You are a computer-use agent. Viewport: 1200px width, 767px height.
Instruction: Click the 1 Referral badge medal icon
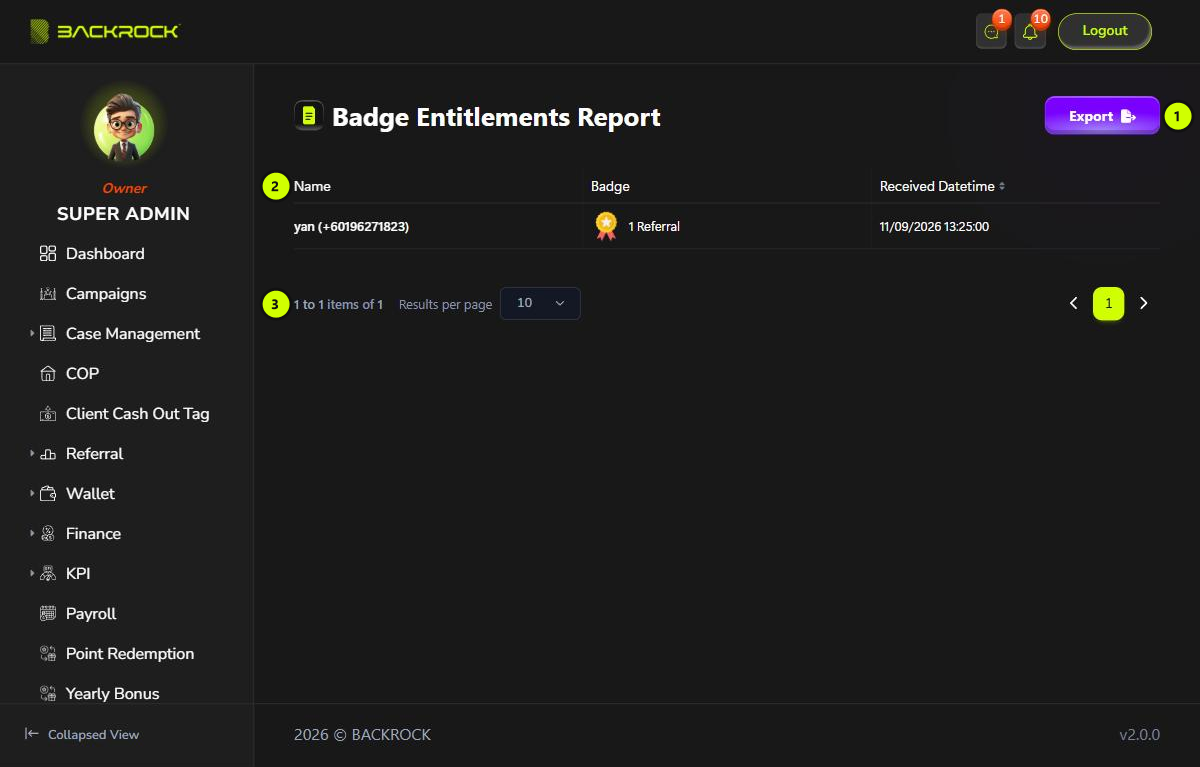(606, 226)
